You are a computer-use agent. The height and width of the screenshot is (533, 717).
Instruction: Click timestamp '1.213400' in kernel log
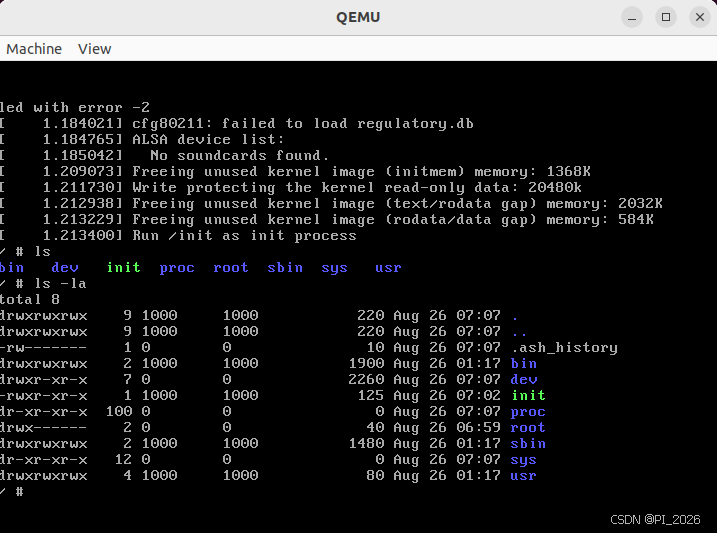tap(79, 235)
